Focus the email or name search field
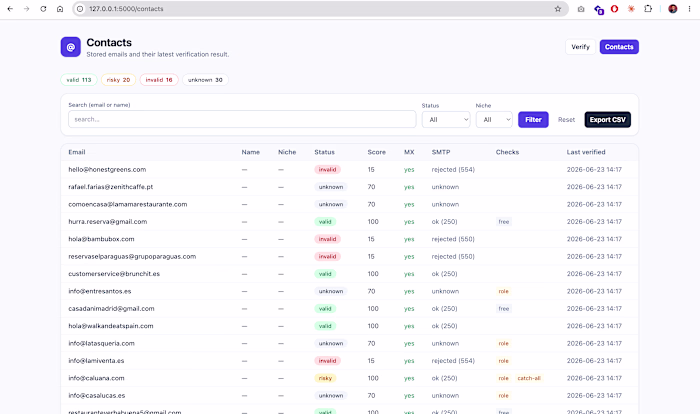700x414 pixels. [242, 119]
